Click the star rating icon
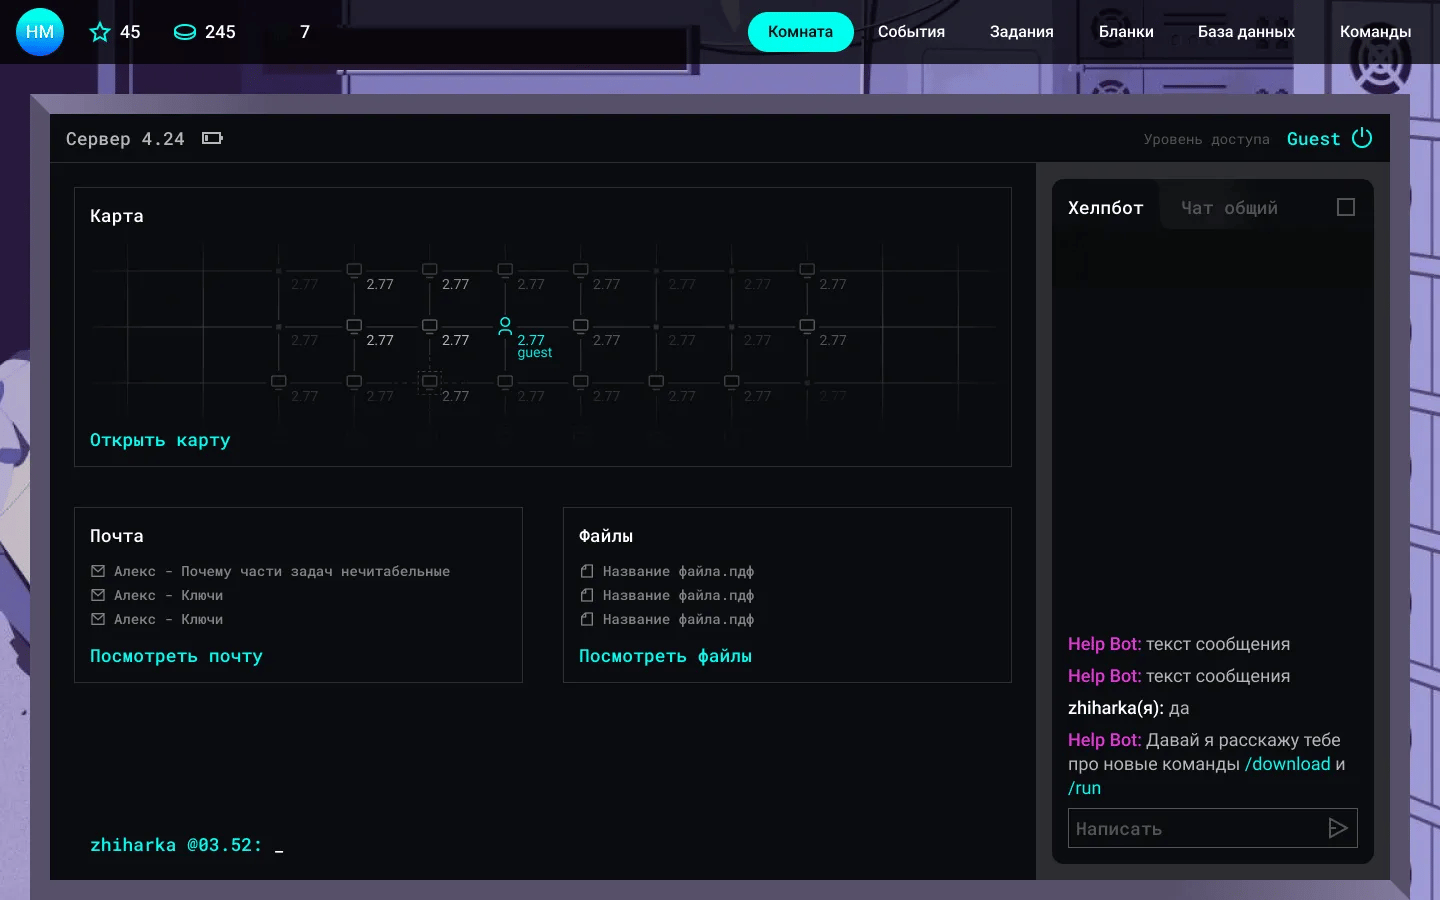 coord(100,32)
